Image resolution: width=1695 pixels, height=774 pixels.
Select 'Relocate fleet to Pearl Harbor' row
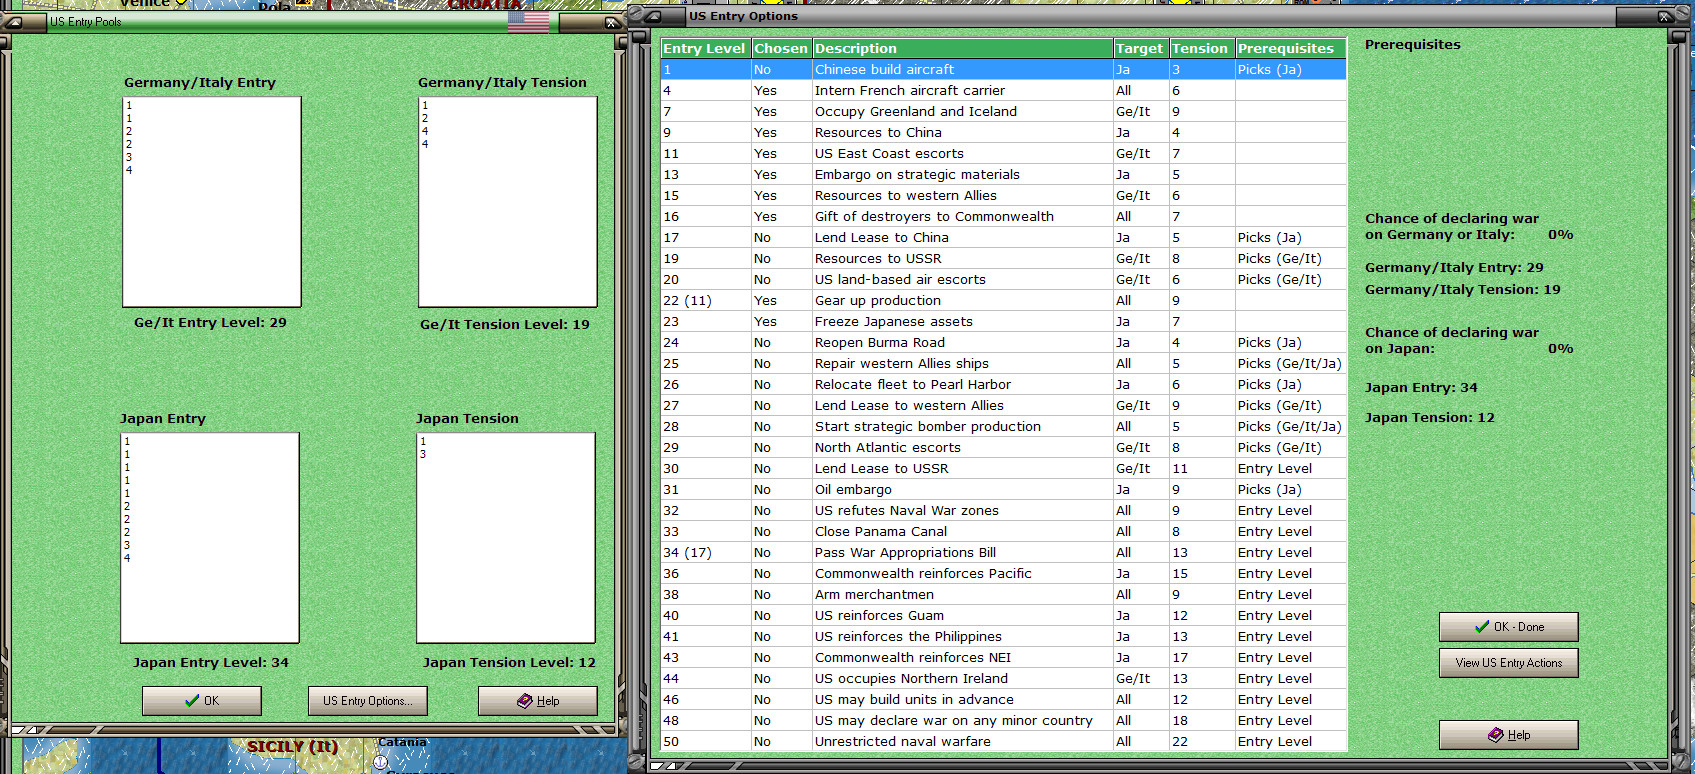click(1004, 385)
